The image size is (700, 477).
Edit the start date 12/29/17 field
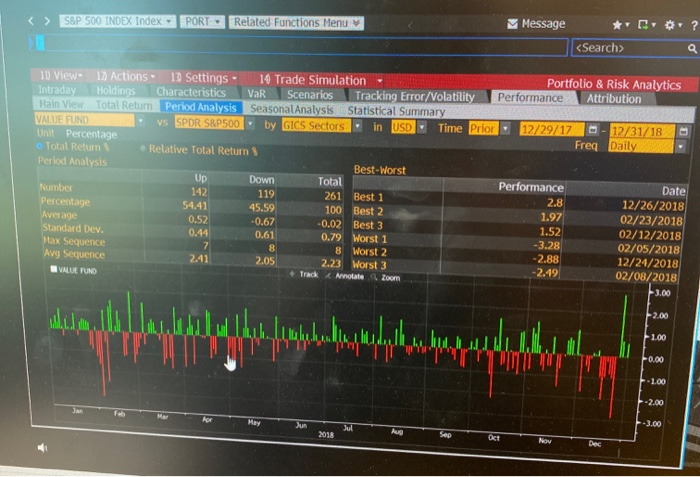pyautogui.click(x=551, y=130)
